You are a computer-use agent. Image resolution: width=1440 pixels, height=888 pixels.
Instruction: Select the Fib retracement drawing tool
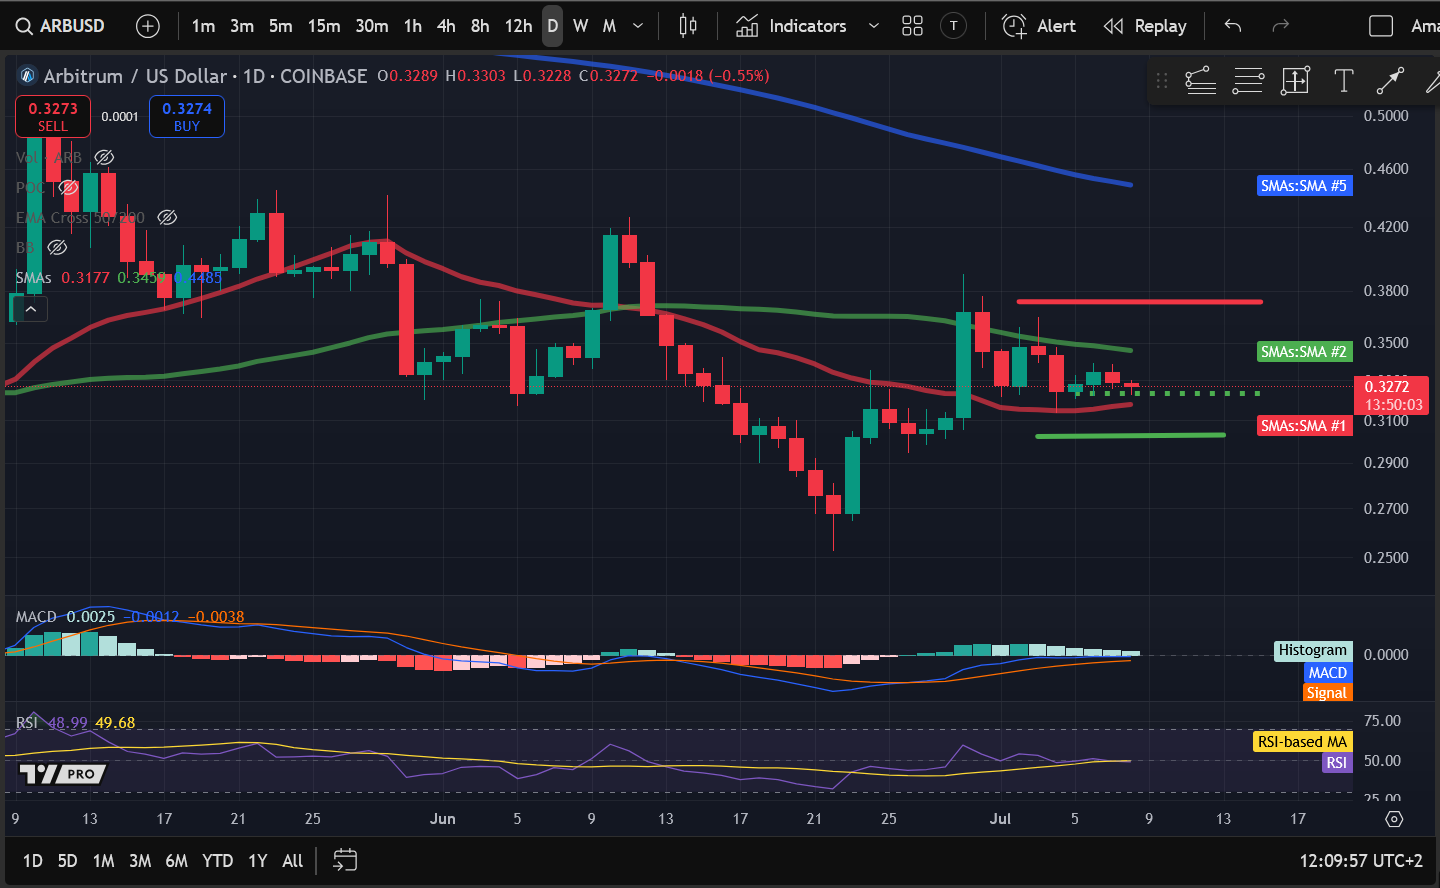(1200, 81)
